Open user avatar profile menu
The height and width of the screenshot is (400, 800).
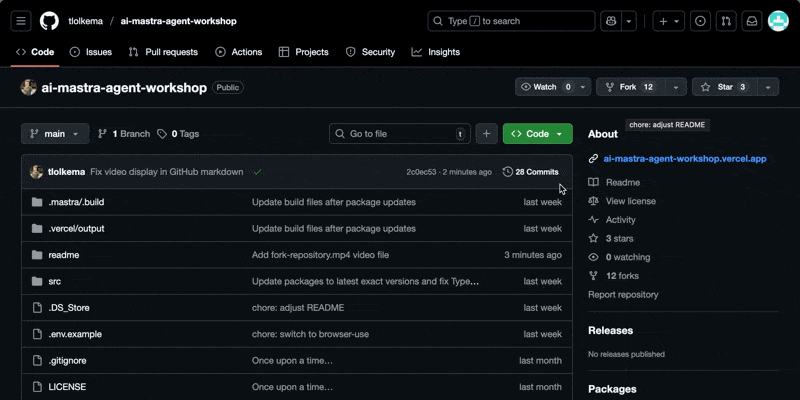pos(778,21)
